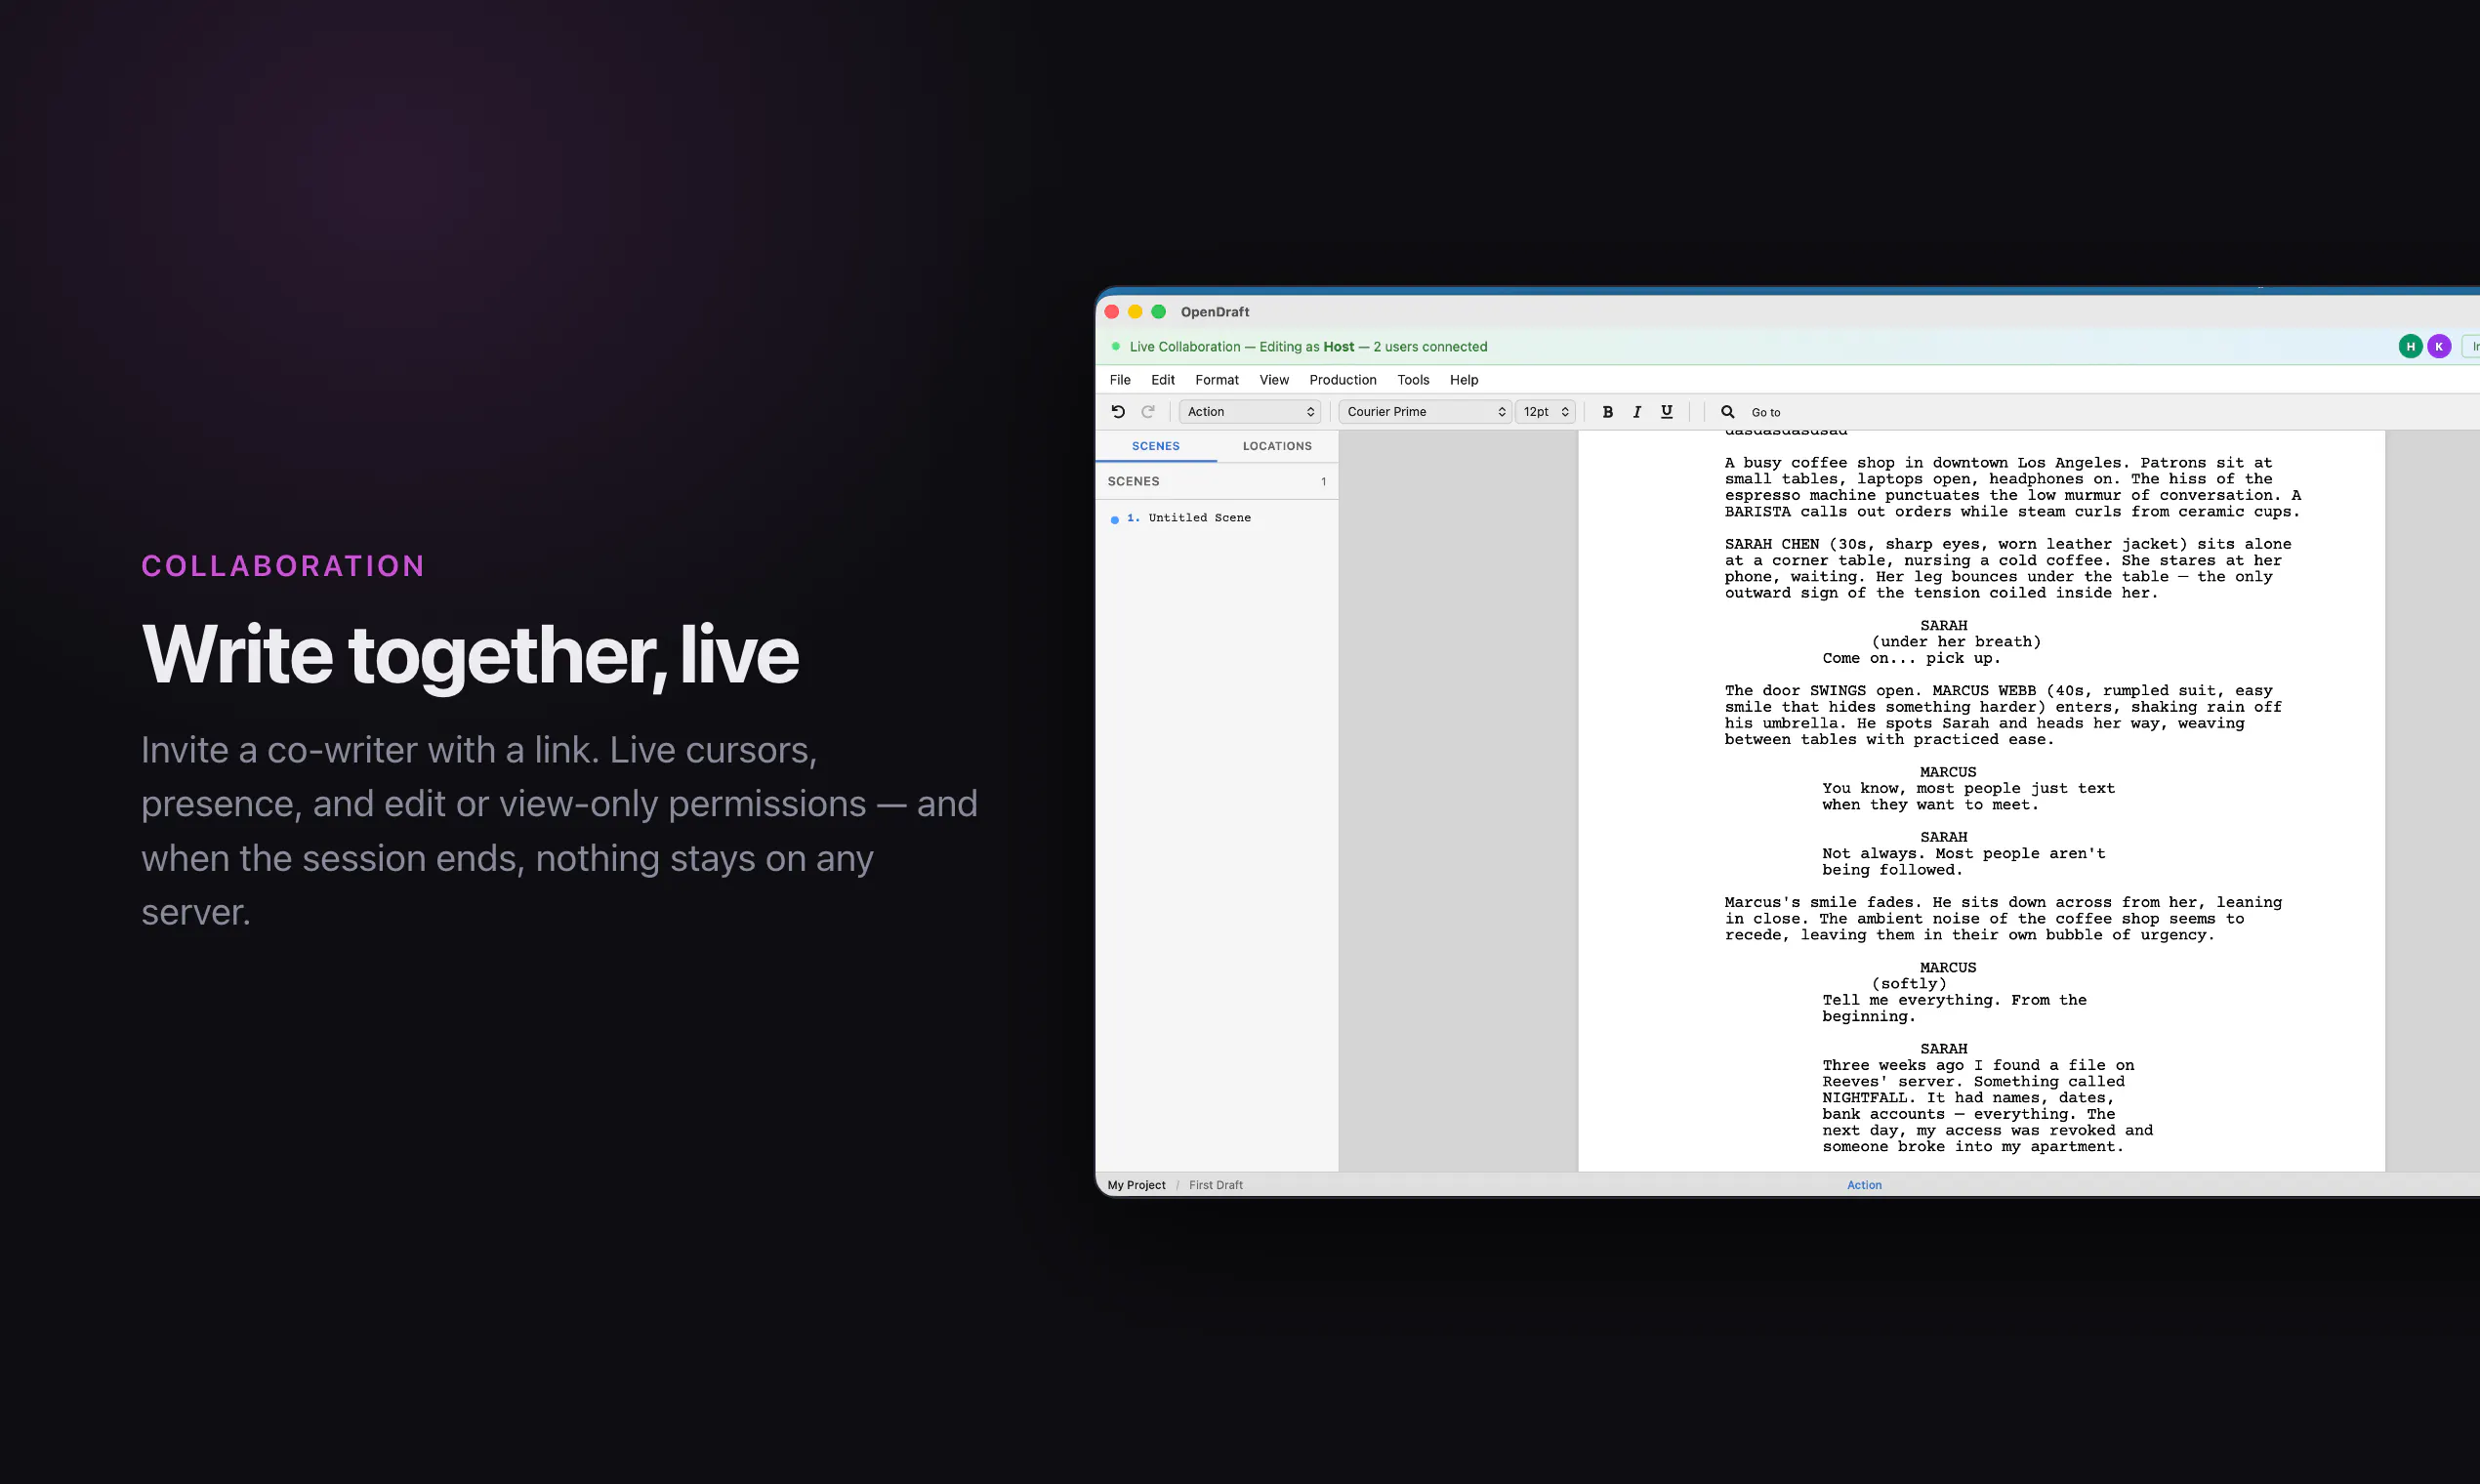Open the File menu
The height and width of the screenshot is (1484, 2480).
[1120, 379]
